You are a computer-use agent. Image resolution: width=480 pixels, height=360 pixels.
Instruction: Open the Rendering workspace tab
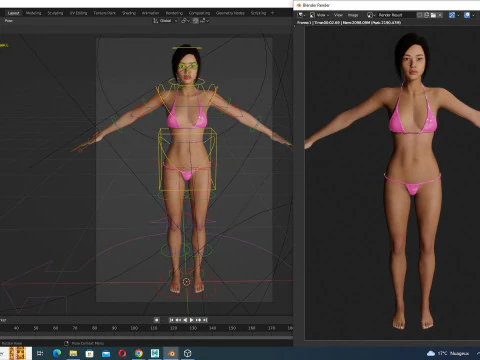coord(174,13)
